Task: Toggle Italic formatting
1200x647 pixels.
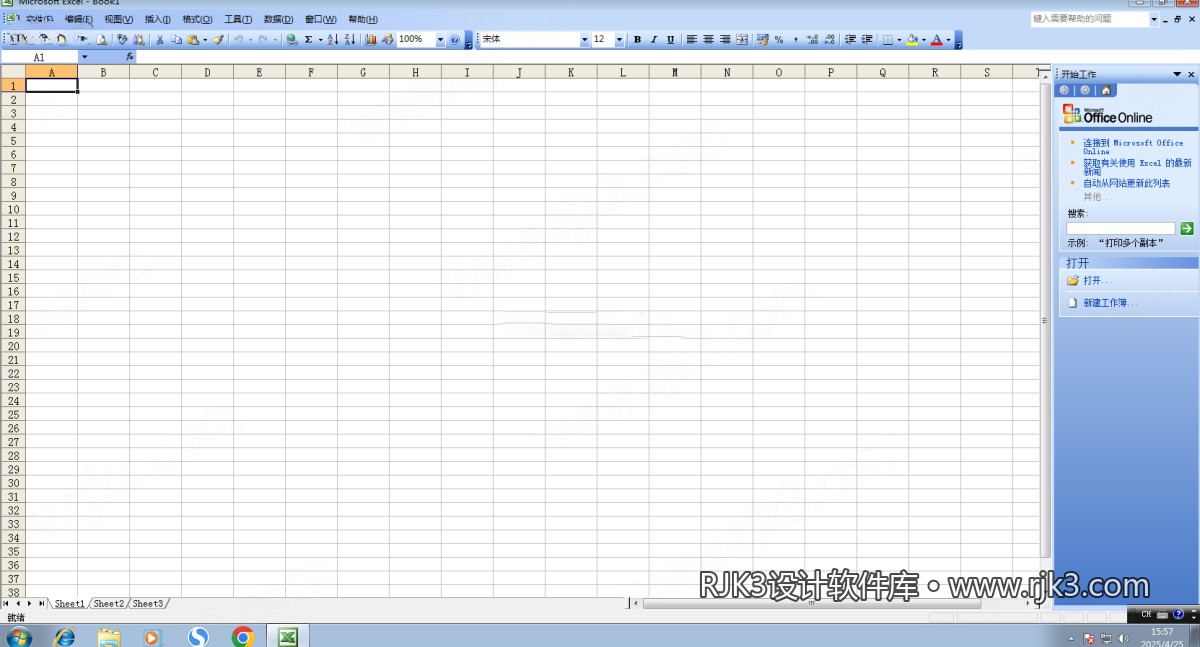Action: click(x=654, y=40)
